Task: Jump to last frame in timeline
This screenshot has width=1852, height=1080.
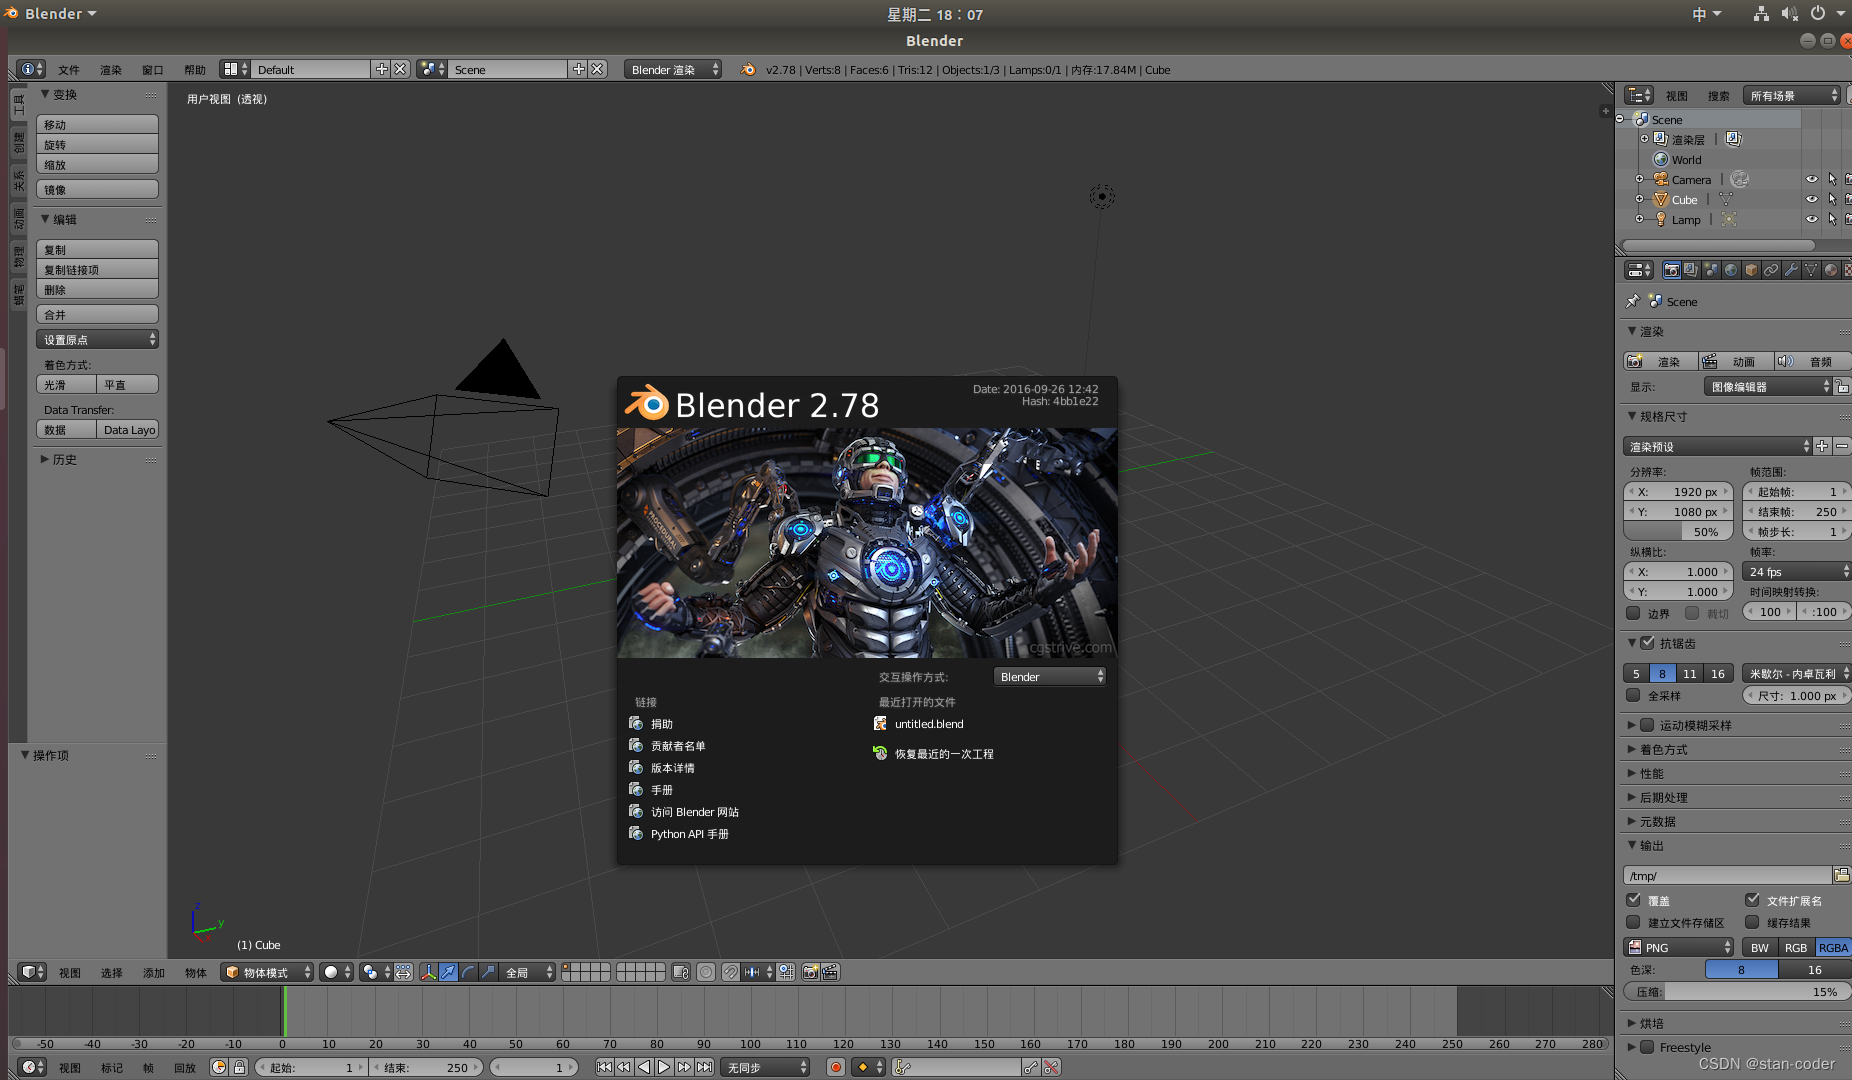Action: (x=704, y=1067)
